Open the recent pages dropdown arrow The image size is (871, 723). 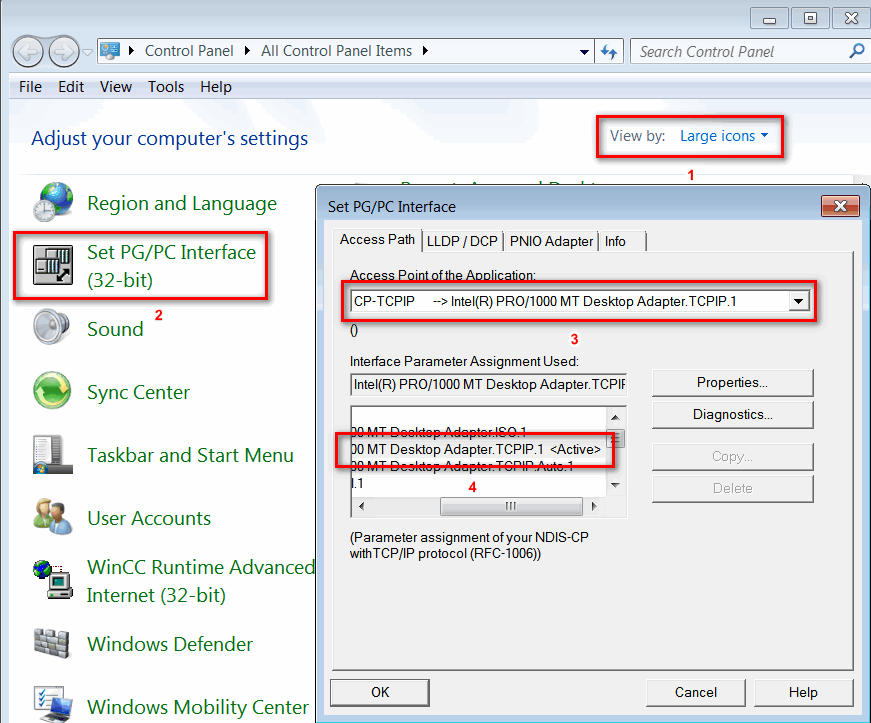[x=87, y=52]
